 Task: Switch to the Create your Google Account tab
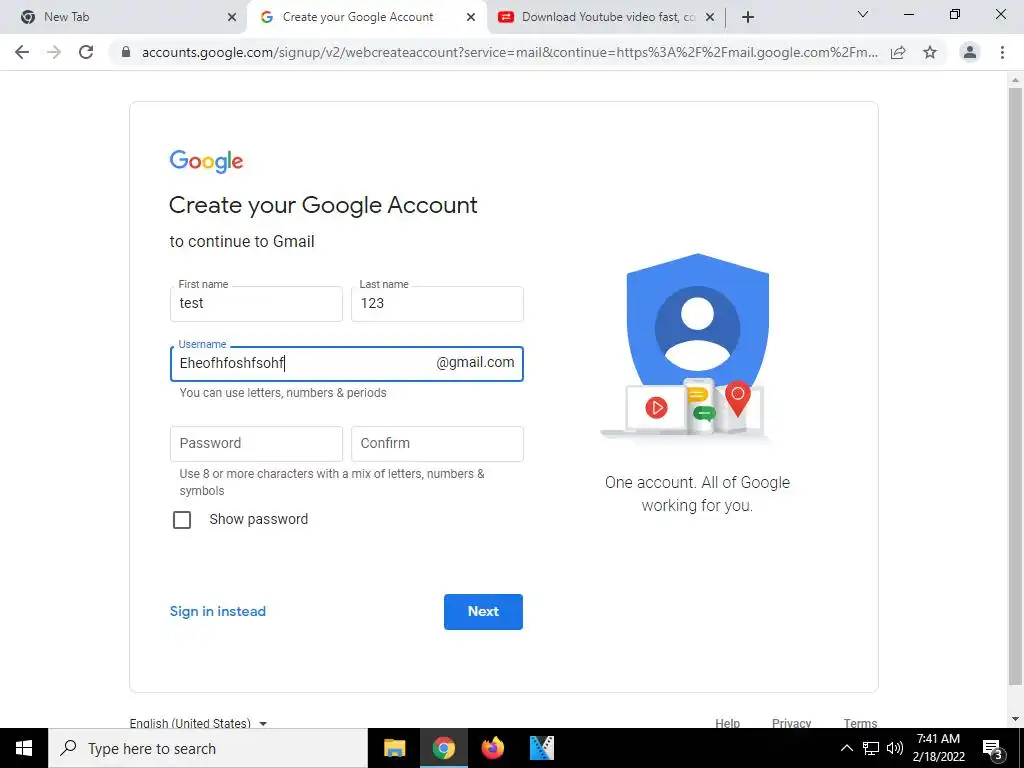pyautogui.click(x=367, y=17)
